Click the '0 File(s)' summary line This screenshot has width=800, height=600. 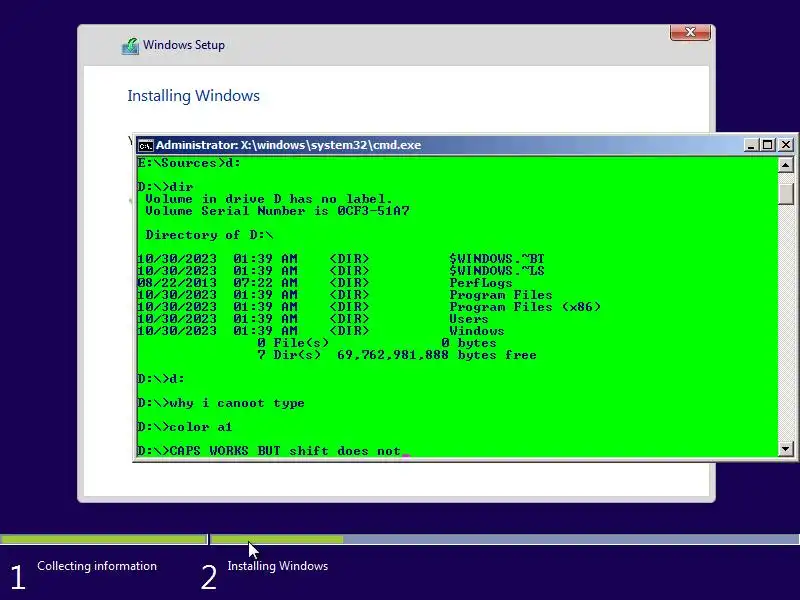pos(377,343)
